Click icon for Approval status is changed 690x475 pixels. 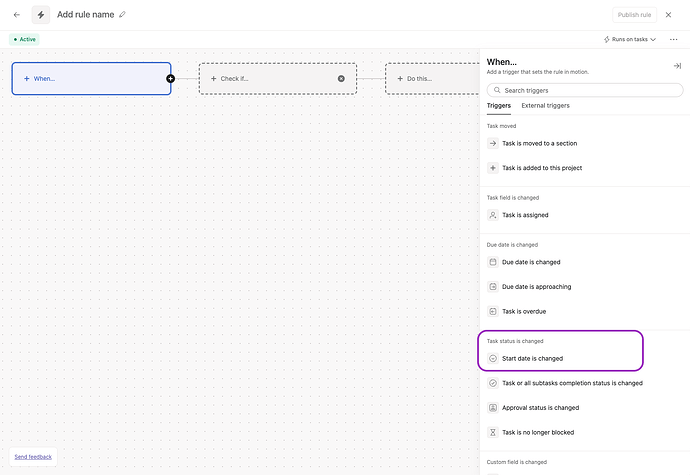click(493, 408)
